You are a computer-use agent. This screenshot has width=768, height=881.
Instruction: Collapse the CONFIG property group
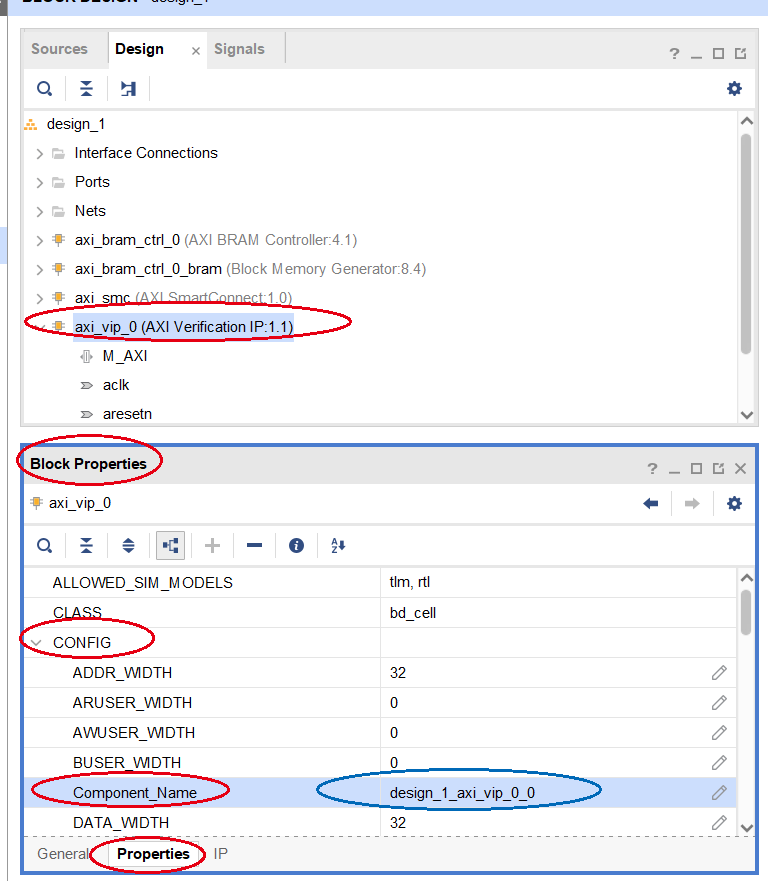(x=37, y=643)
